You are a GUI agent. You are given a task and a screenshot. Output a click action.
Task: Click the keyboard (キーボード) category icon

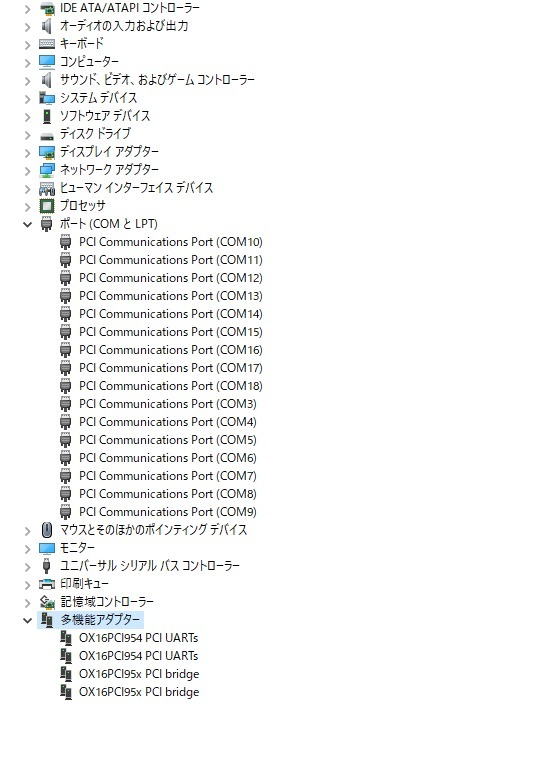(47, 44)
